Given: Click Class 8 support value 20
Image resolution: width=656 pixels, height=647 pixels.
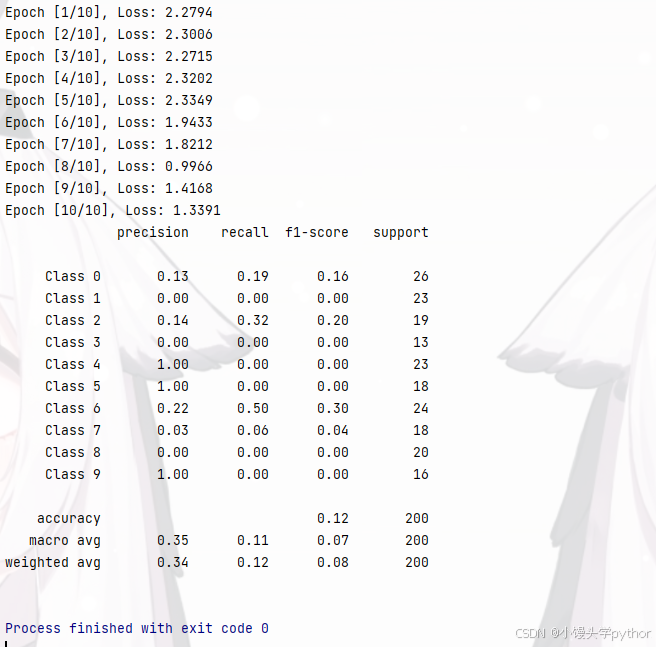Looking at the screenshot, I should tap(421, 452).
